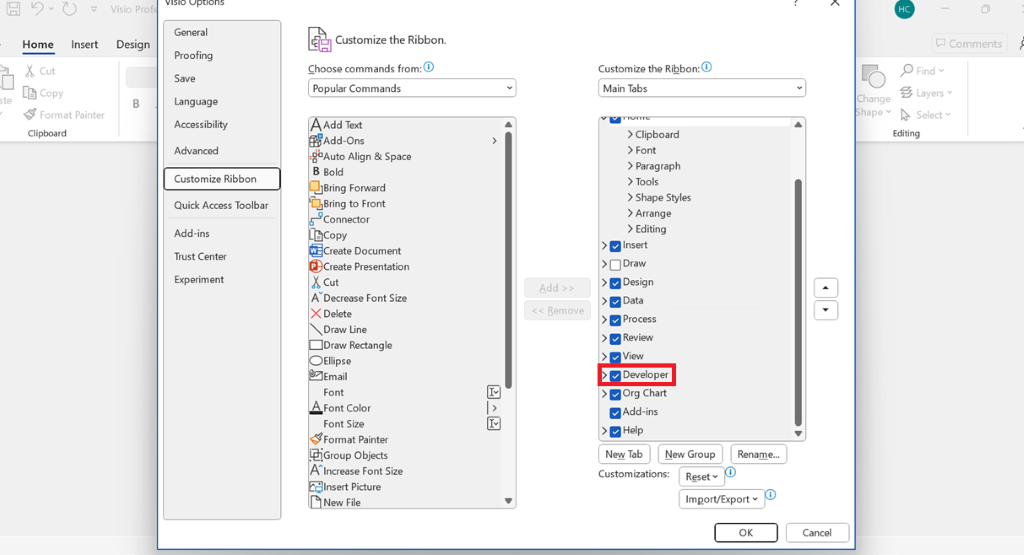
Task: Toggle the Developer tab checkbox
Action: pyautogui.click(x=615, y=375)
